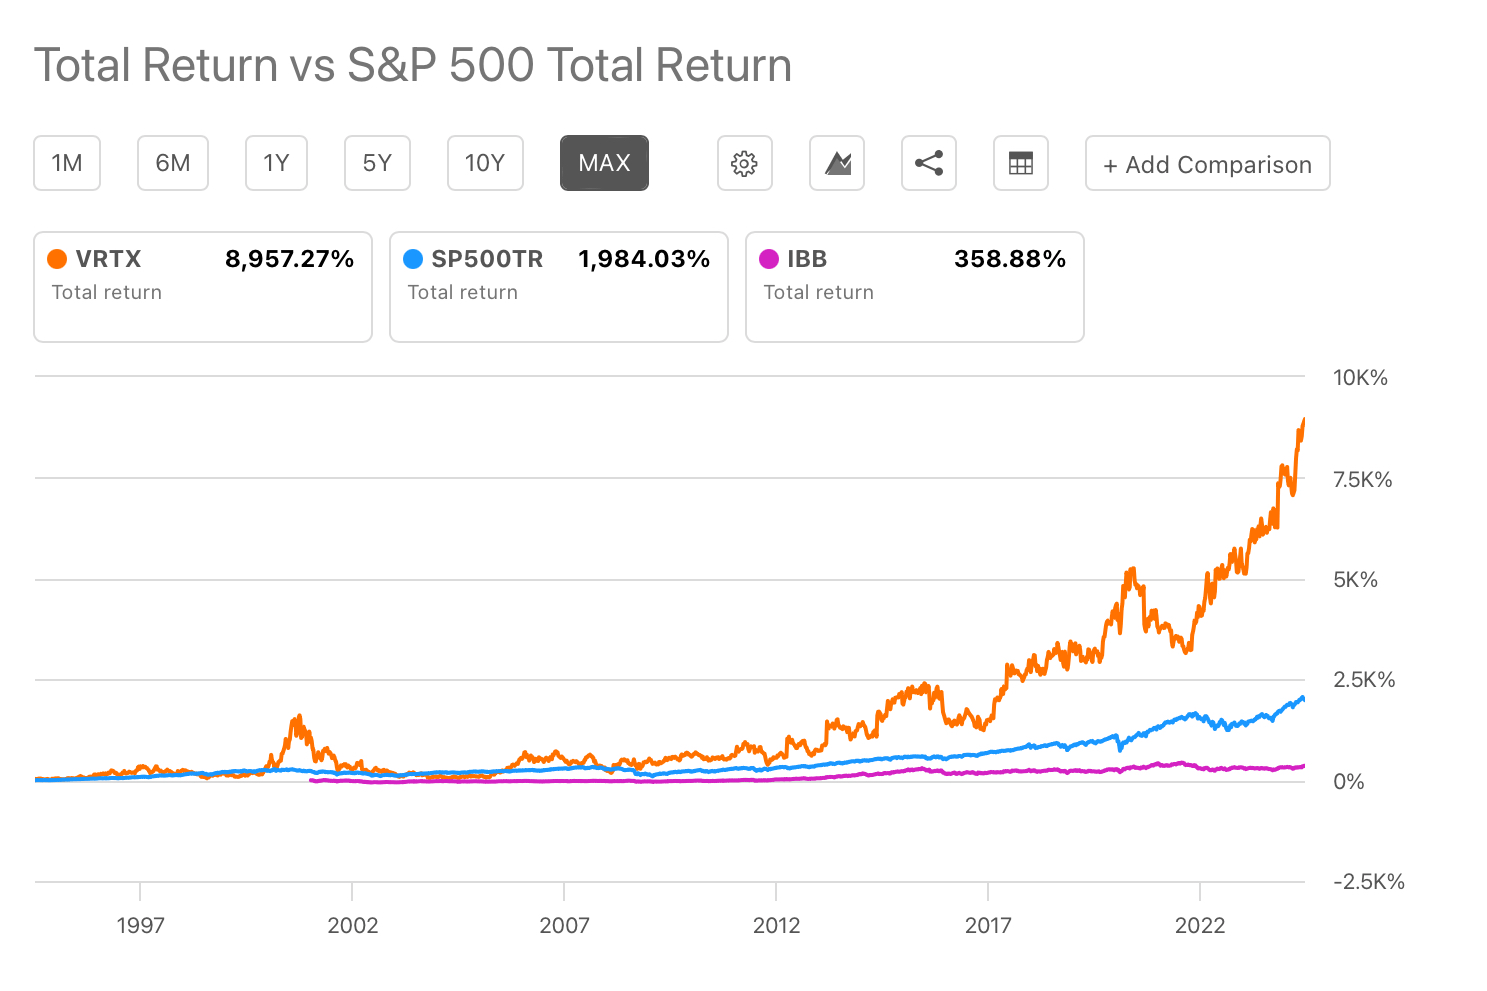Click the orange VRTX color dot
The width and height of the screenshot is (1487, 991).
click(x=58, y=259)
